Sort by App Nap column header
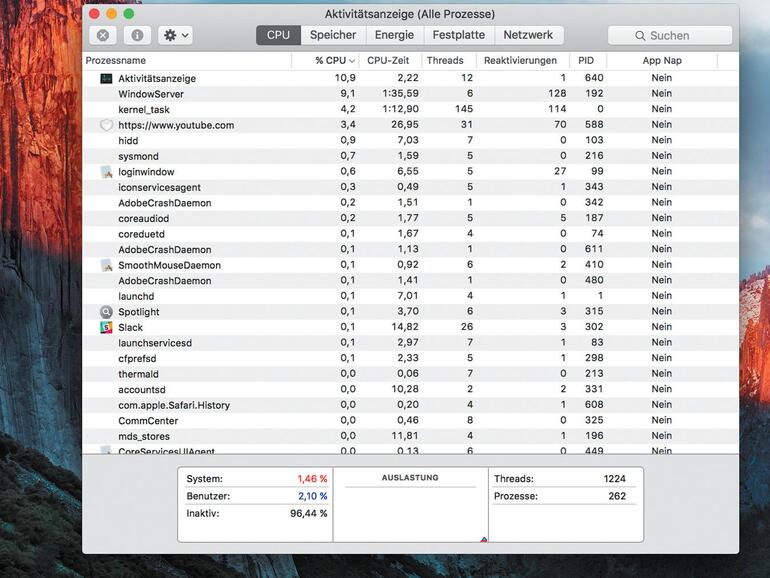The width and height of the screenshot is (770, 578). [662, 61]
